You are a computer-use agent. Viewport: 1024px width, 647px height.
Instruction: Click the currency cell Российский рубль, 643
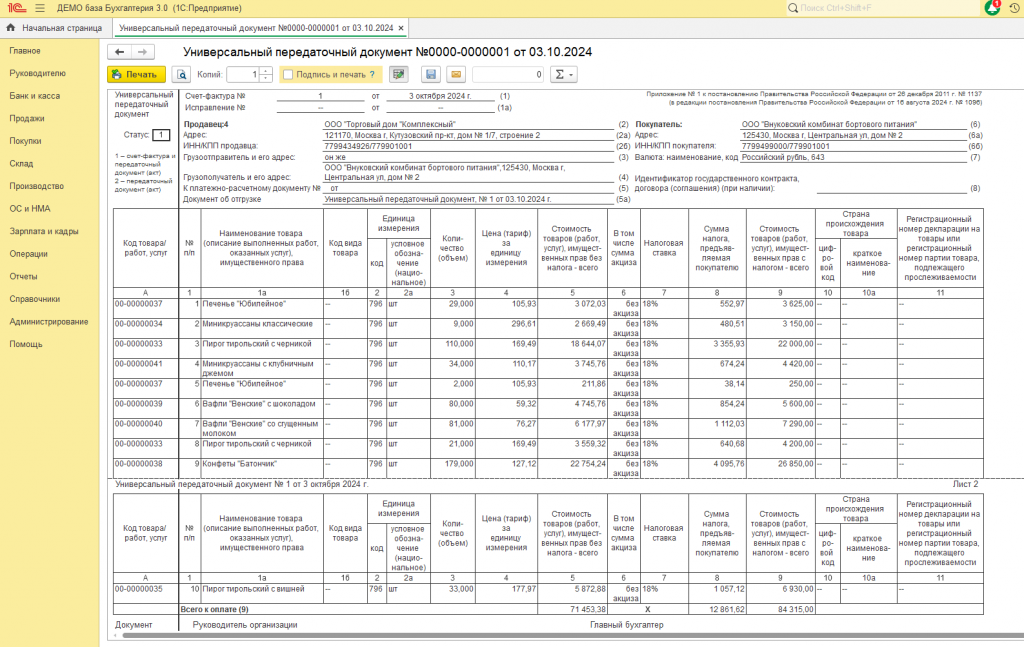pos(783,157)
